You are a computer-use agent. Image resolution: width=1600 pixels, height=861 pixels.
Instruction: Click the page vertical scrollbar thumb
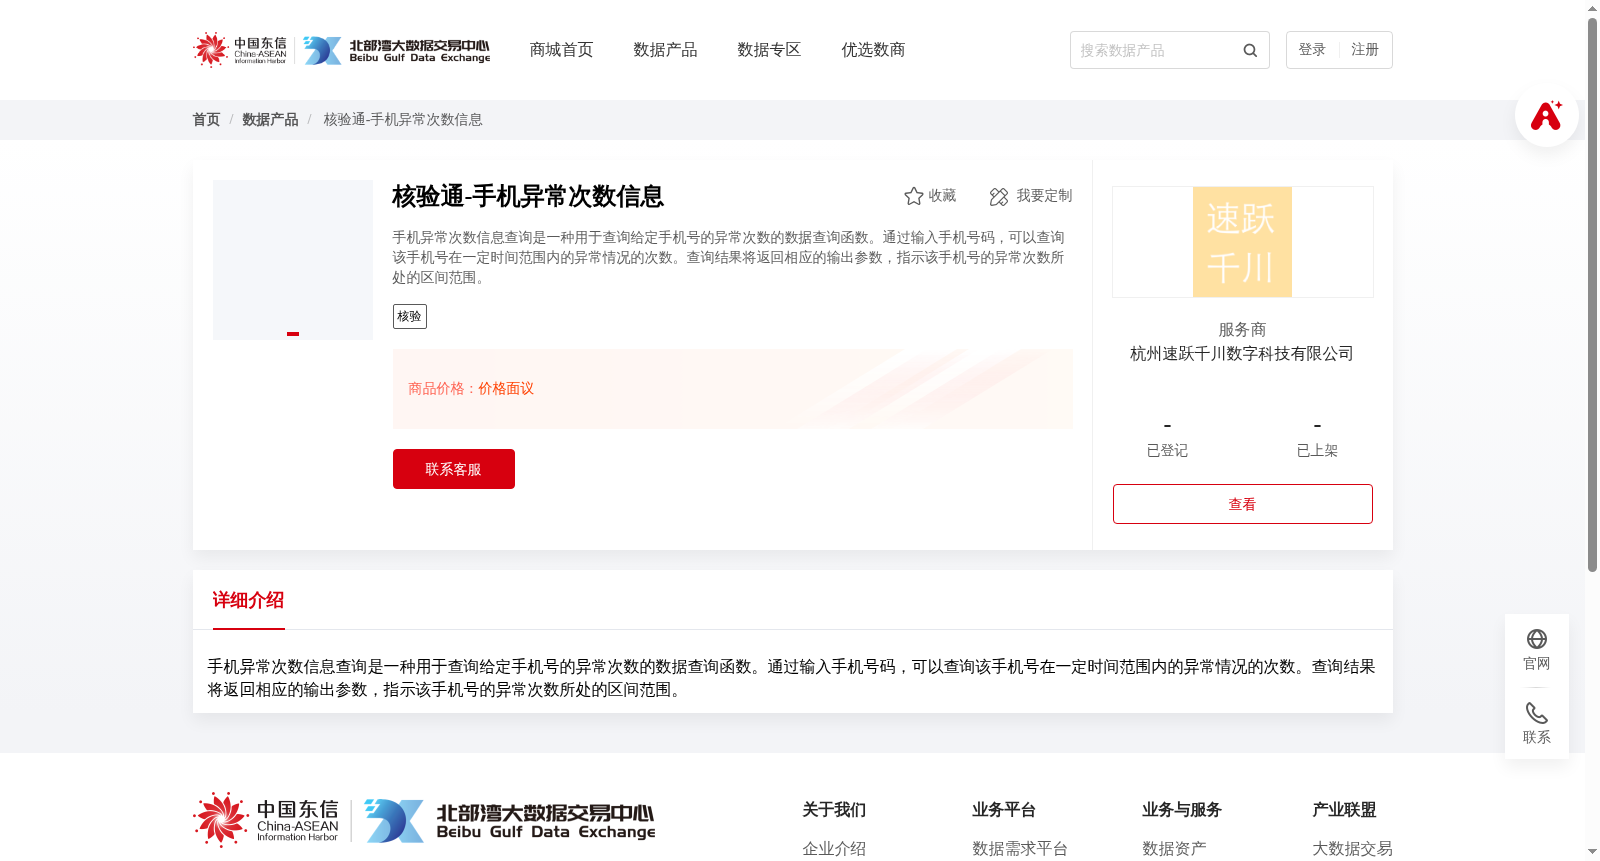(x=1592, y=295)
